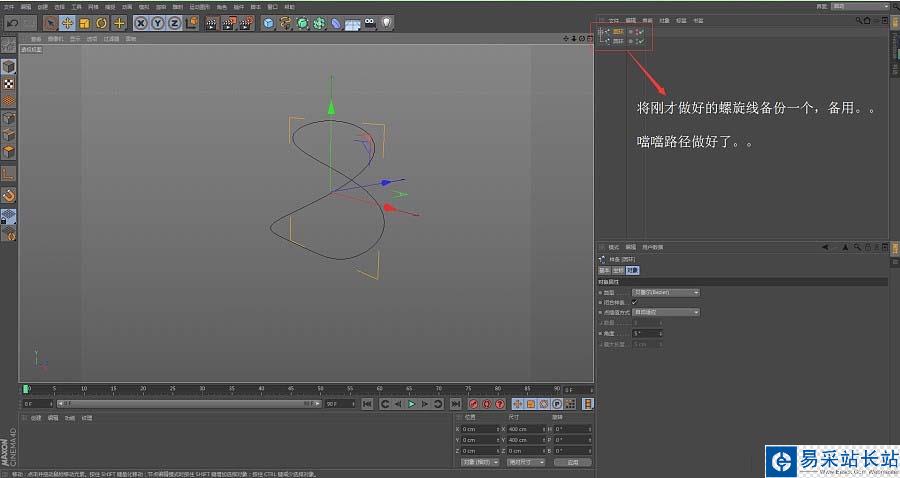Toggle enable checkmark of top spline
The width and height of the screenshot is (900, 478).
click(641, 32)
